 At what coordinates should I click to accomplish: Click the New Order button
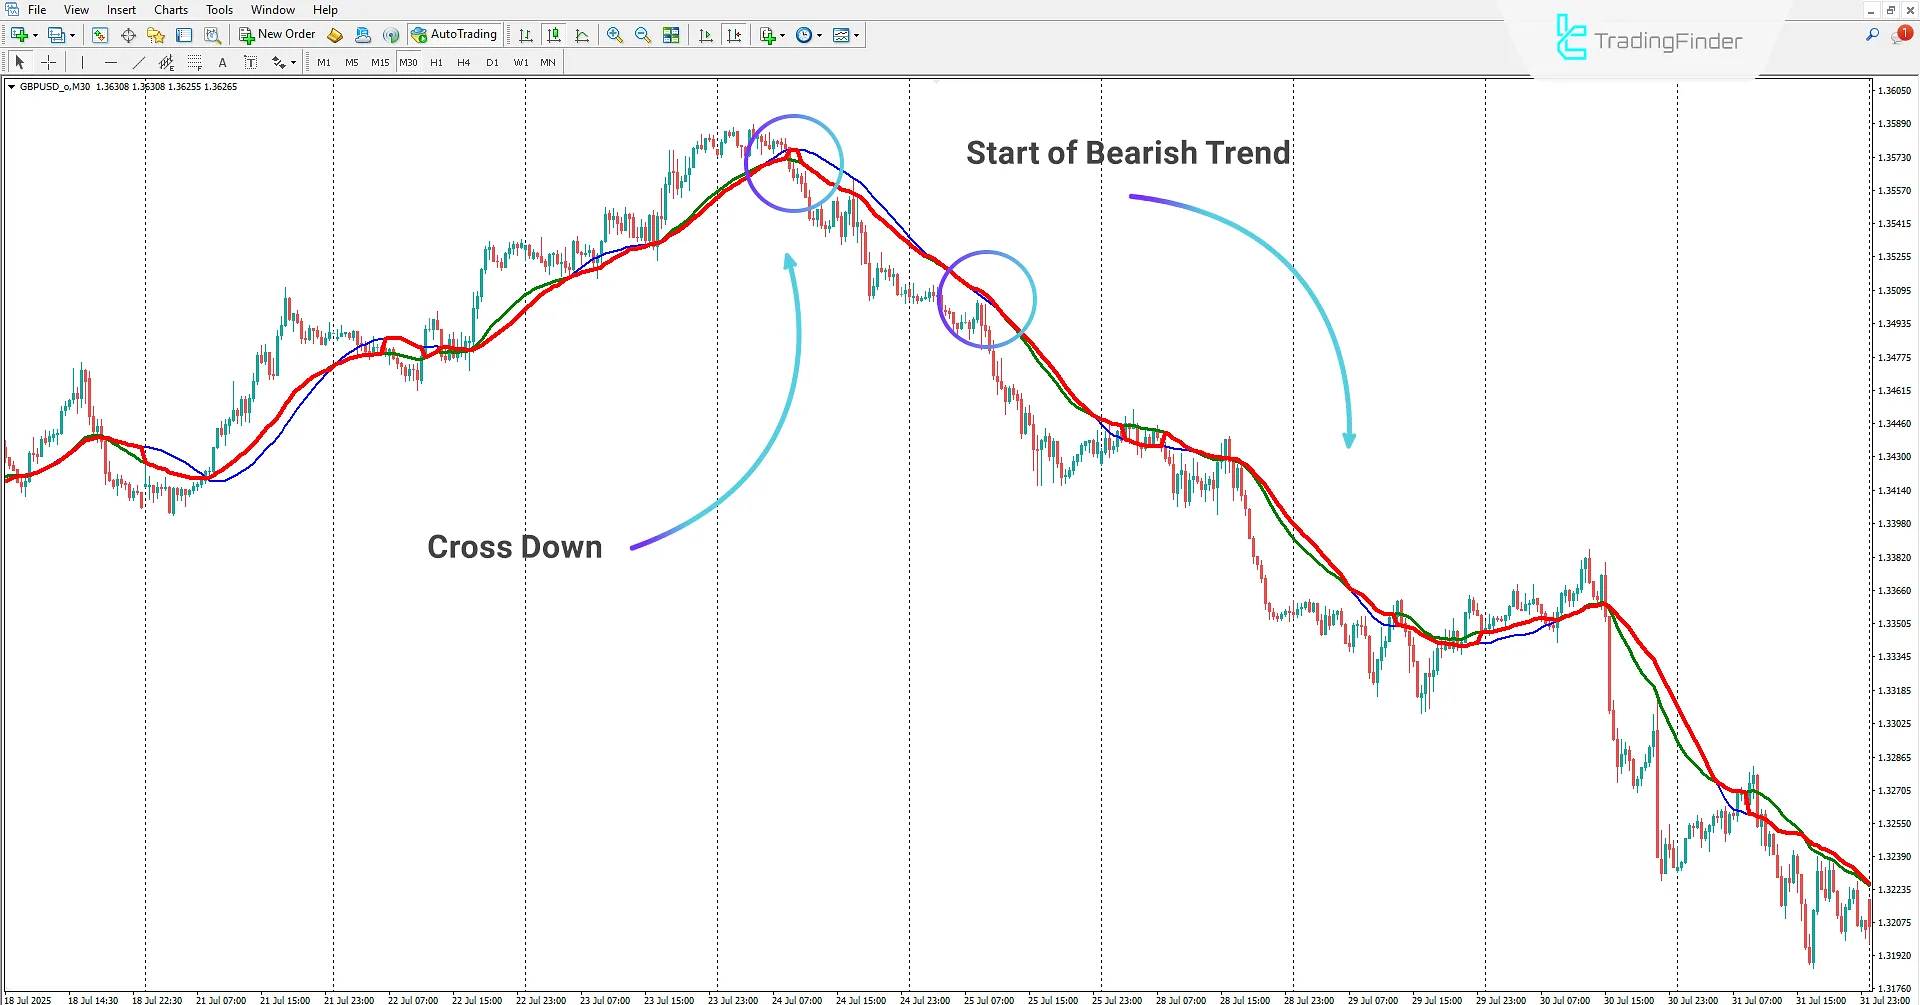(277, 34)
